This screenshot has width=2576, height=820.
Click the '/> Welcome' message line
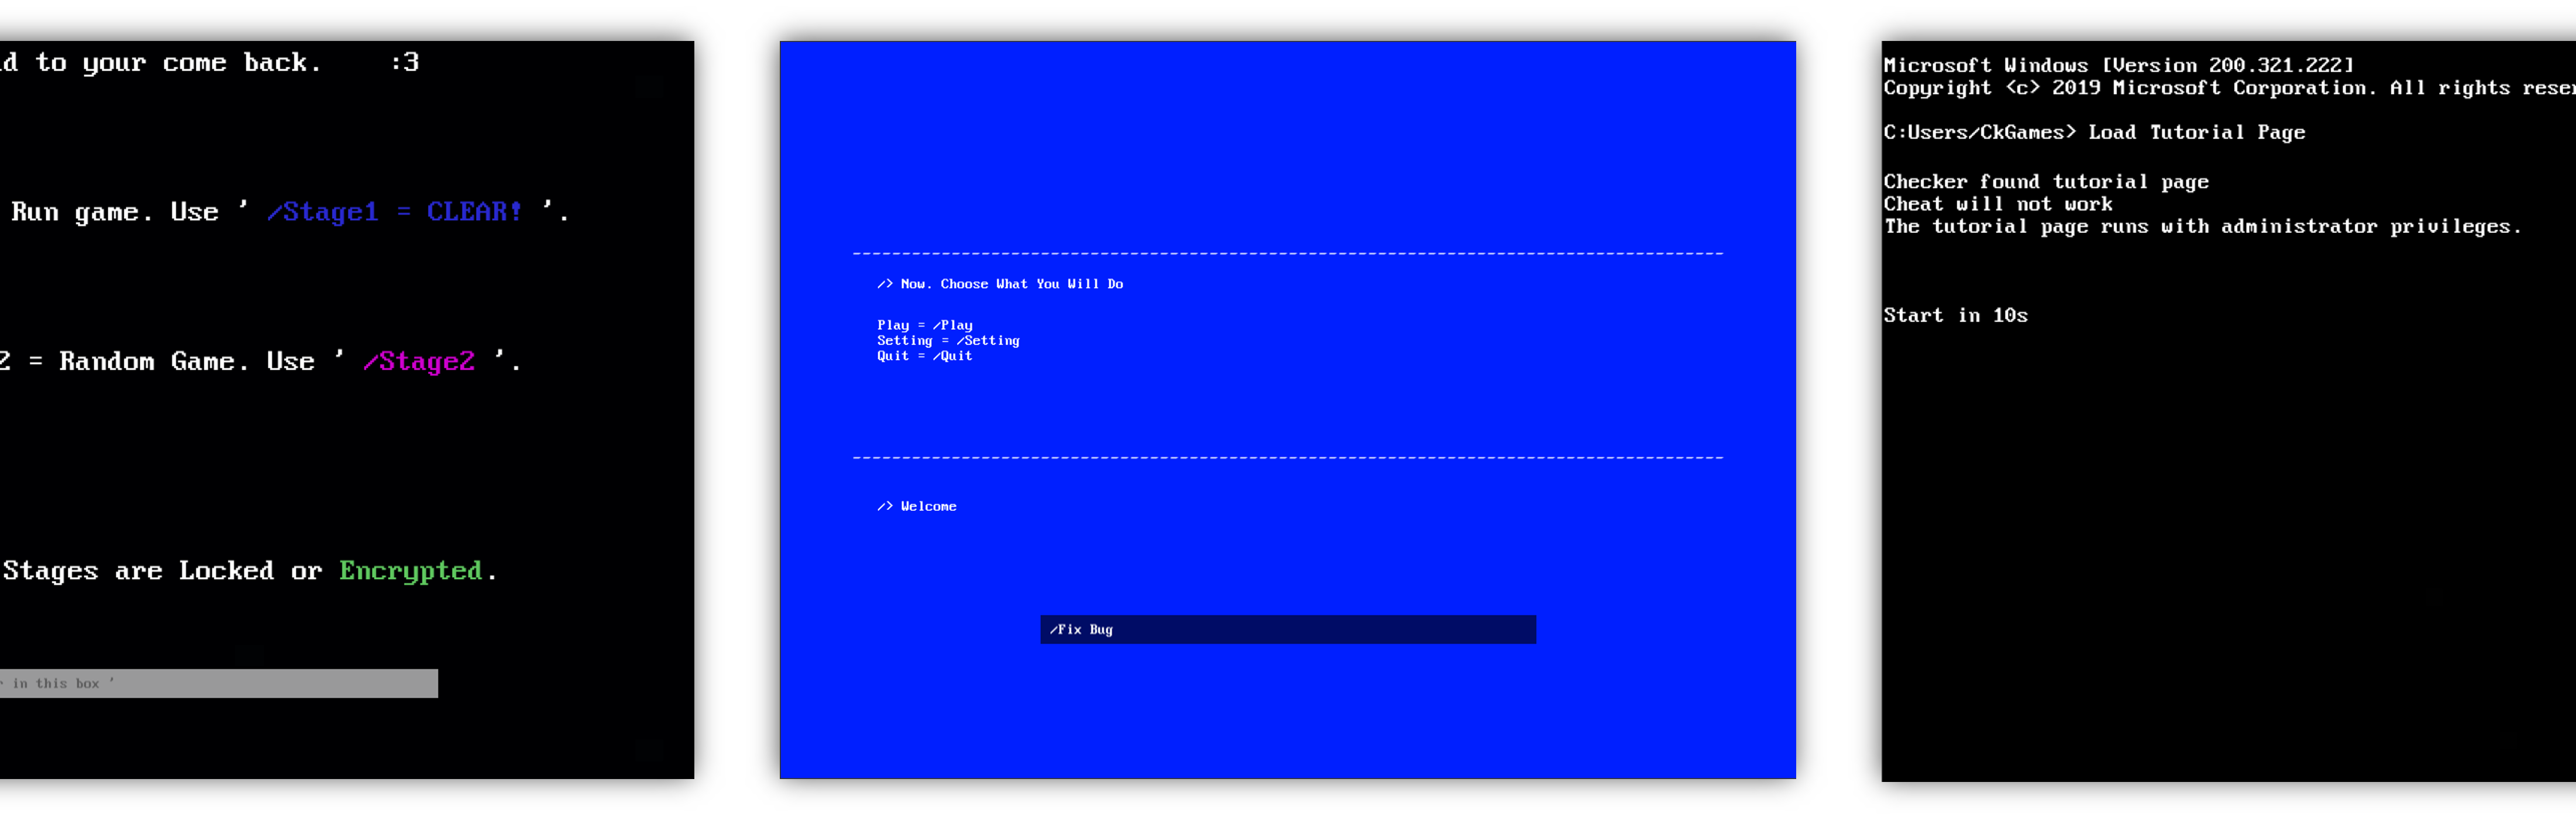point(917,506)
